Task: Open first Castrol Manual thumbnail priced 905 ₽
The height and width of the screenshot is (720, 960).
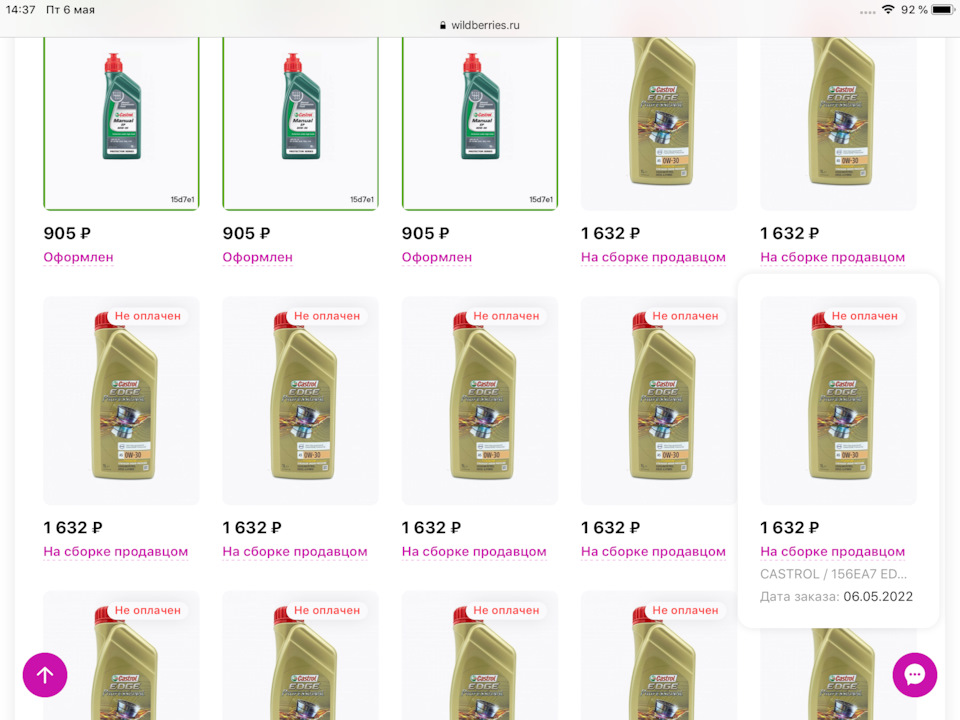Action: point(121,123)
